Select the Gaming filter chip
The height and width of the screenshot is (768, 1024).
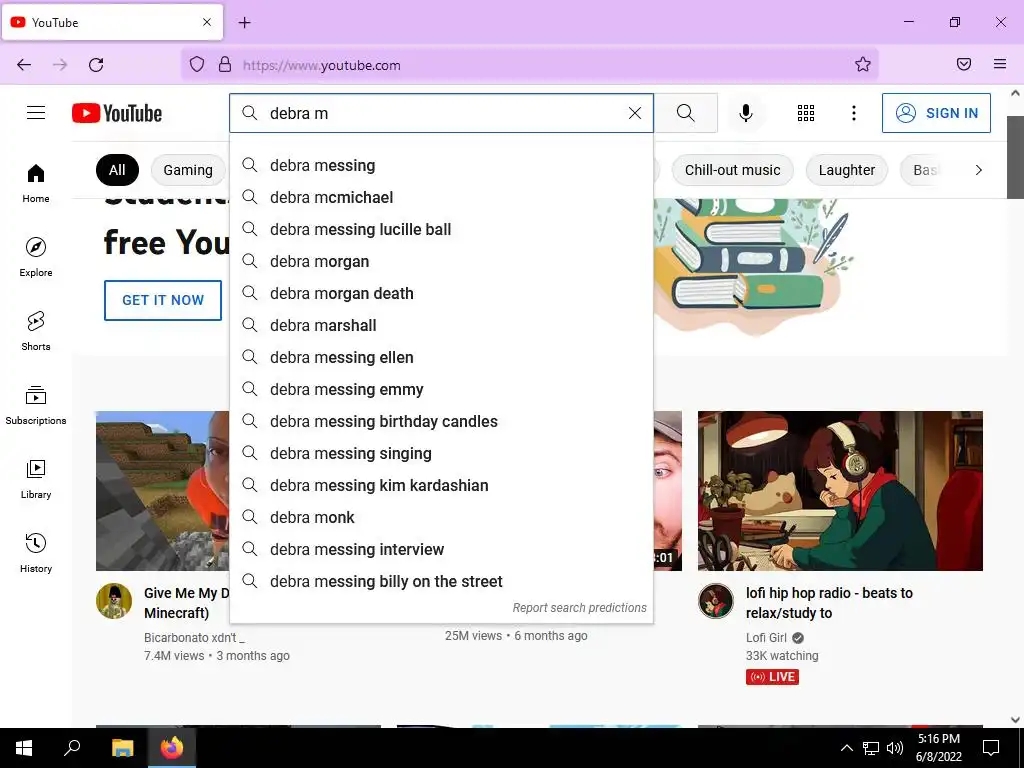pos(188,170)
